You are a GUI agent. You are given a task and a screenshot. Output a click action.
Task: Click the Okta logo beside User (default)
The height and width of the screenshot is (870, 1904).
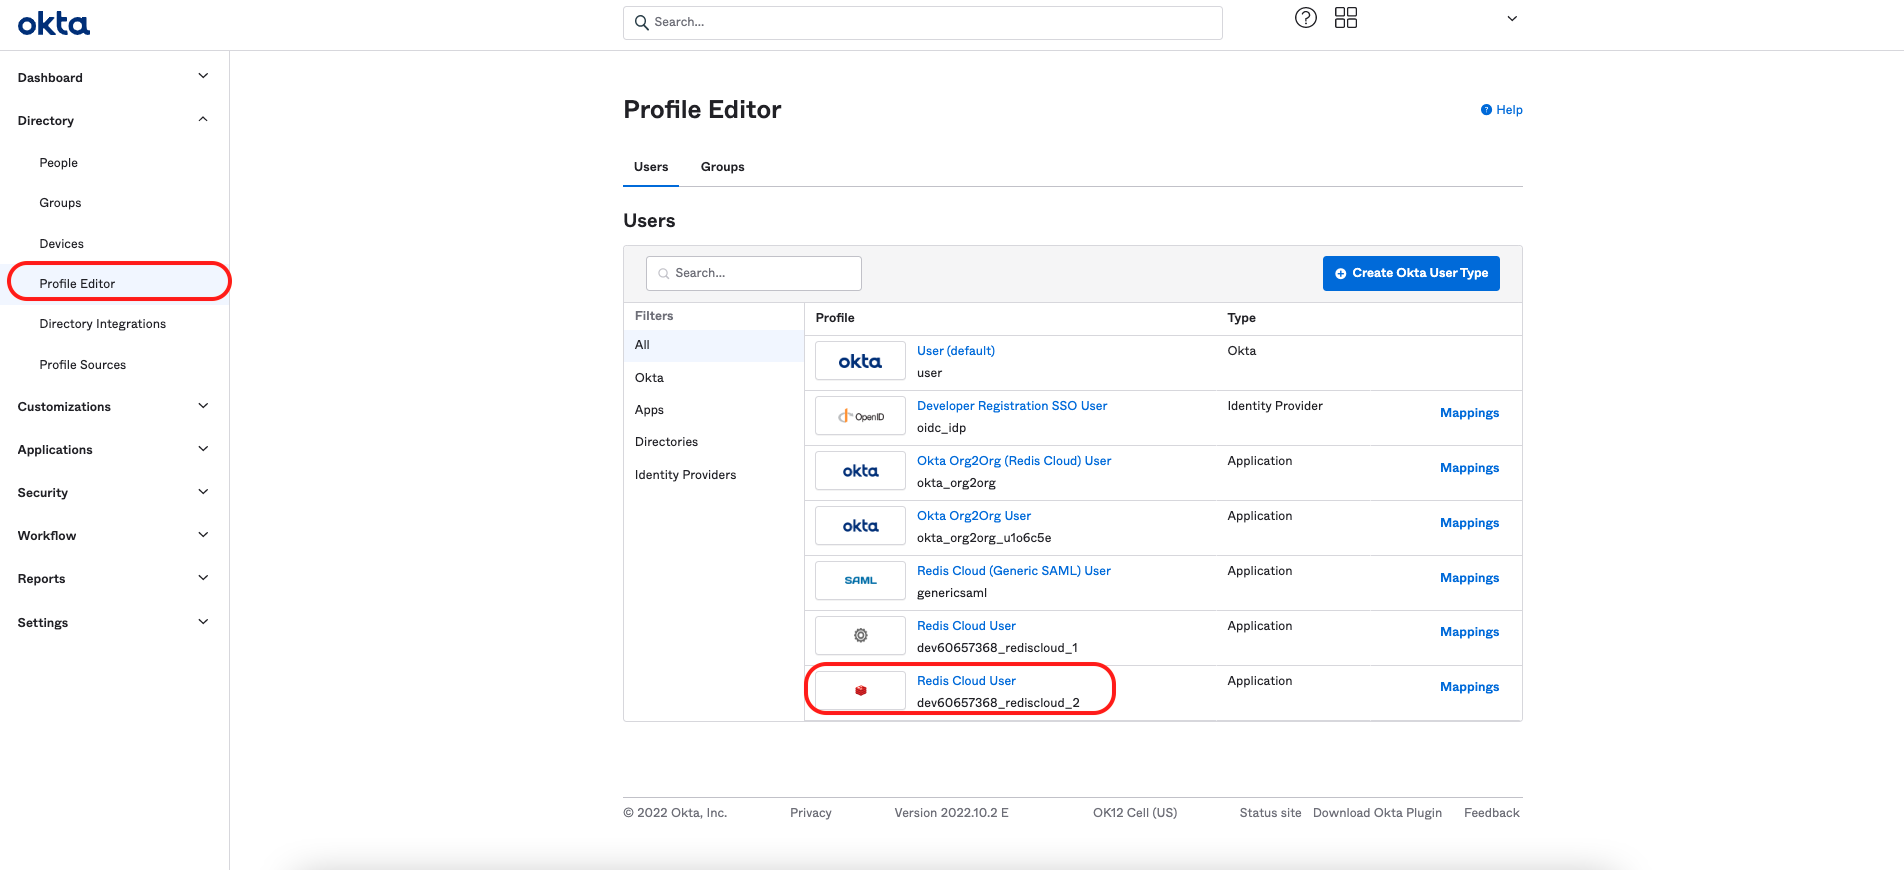pyautogui.click(x=860, y=361)
